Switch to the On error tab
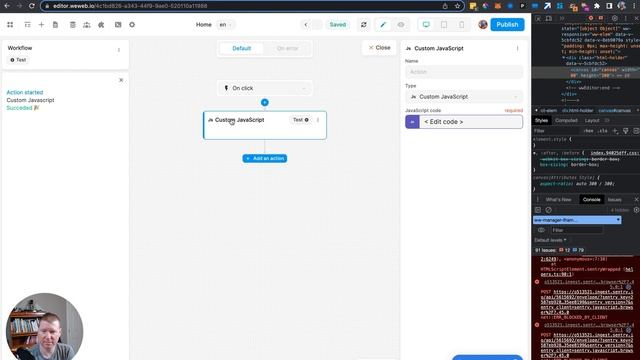This screenshot has width=640, height=360. (x=287, y=48)
